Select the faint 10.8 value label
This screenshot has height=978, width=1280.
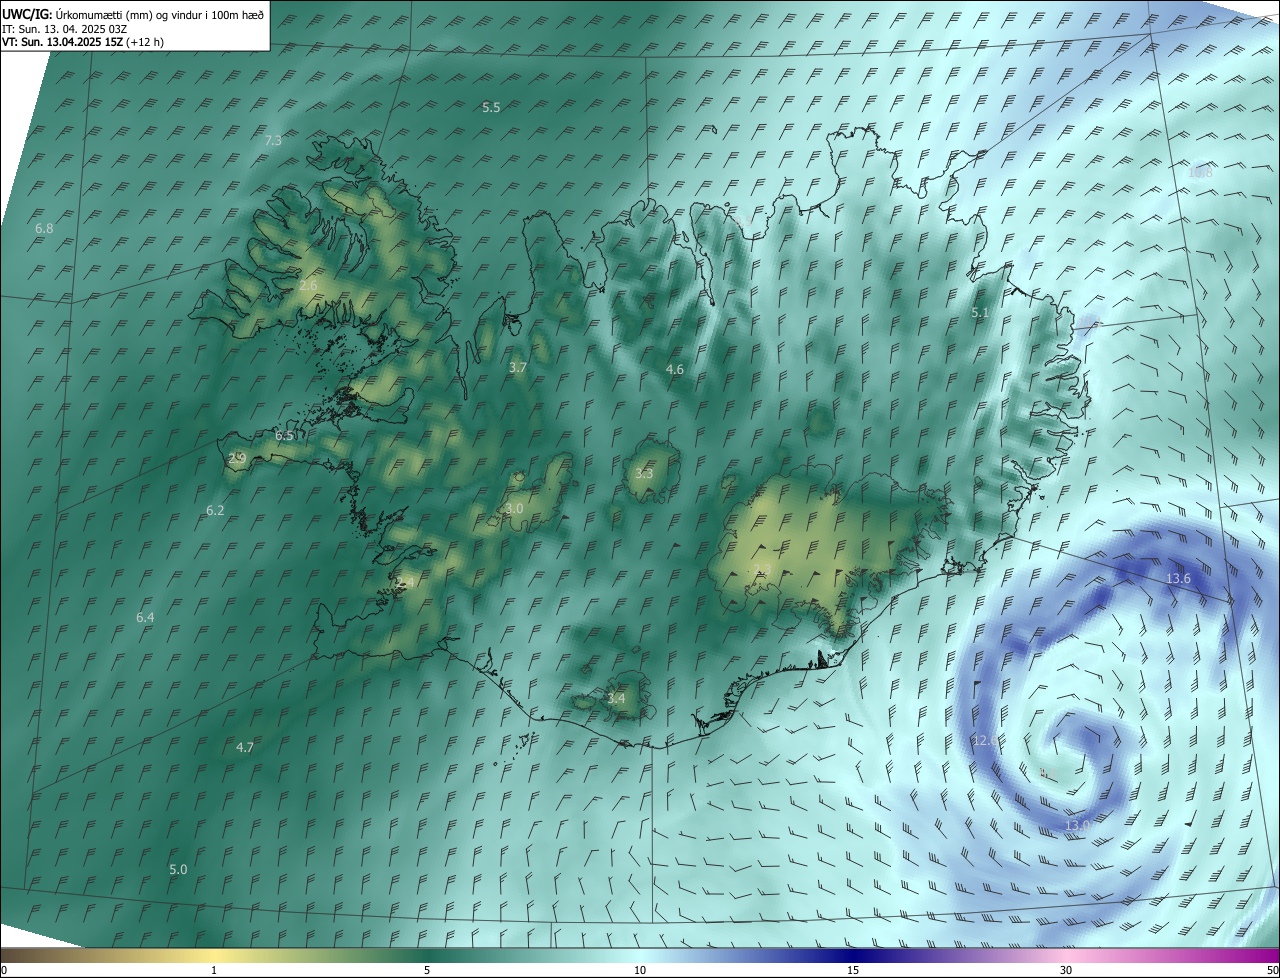(1200, 172)
